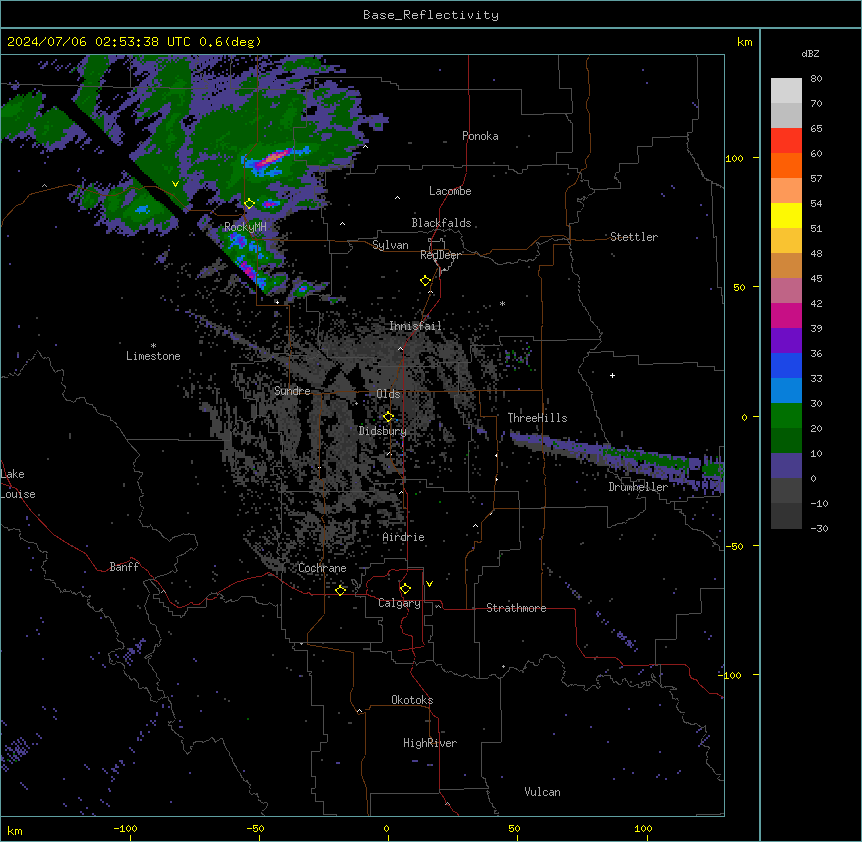862x842 pixels.
Task: Click the Didsbury label
Action: point(382,431)
